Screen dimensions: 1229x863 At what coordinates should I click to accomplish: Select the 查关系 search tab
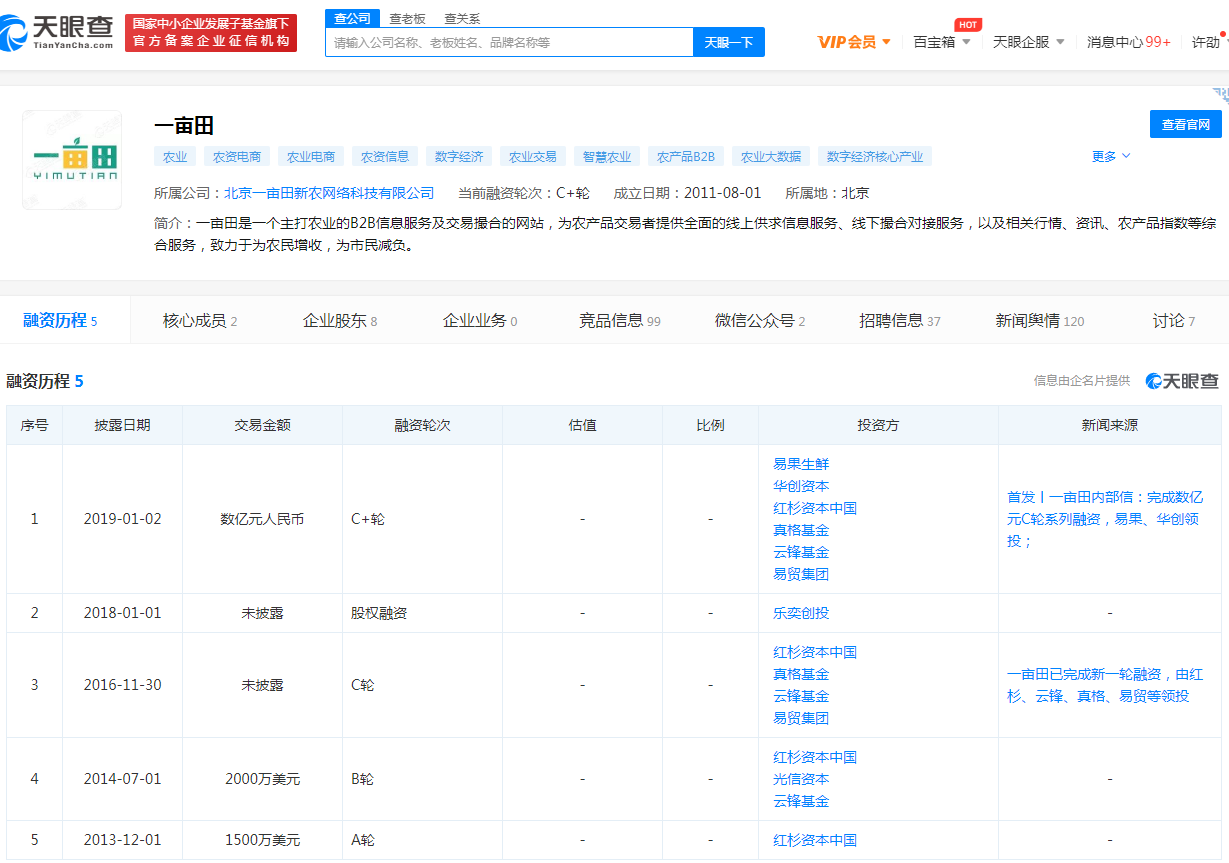pyautogui.click(x=462, y=19)
